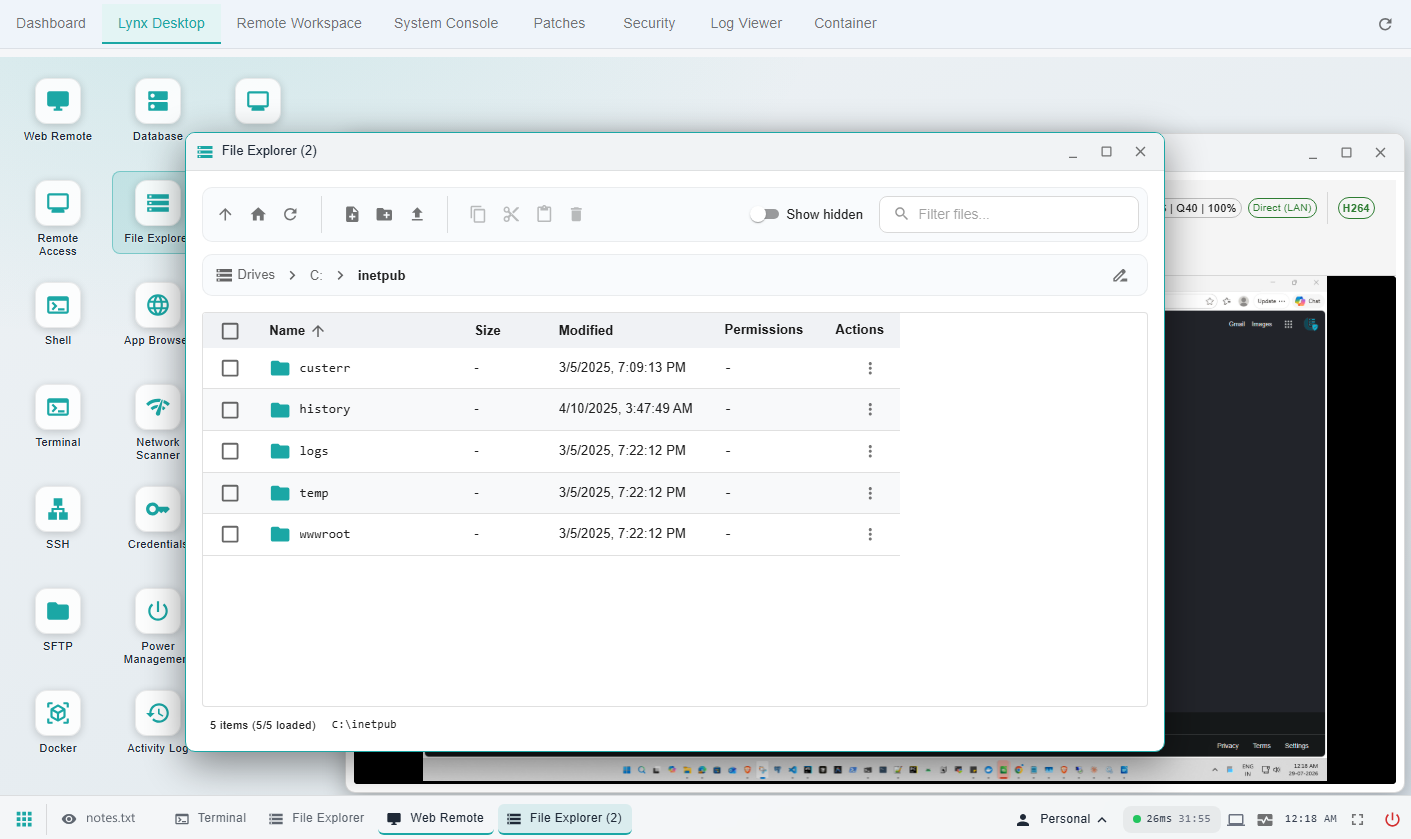The width and height of the screenshot is (1411, 839).
Task: Launch the Terminal desktop icon
Action: [x=58, y=407]
